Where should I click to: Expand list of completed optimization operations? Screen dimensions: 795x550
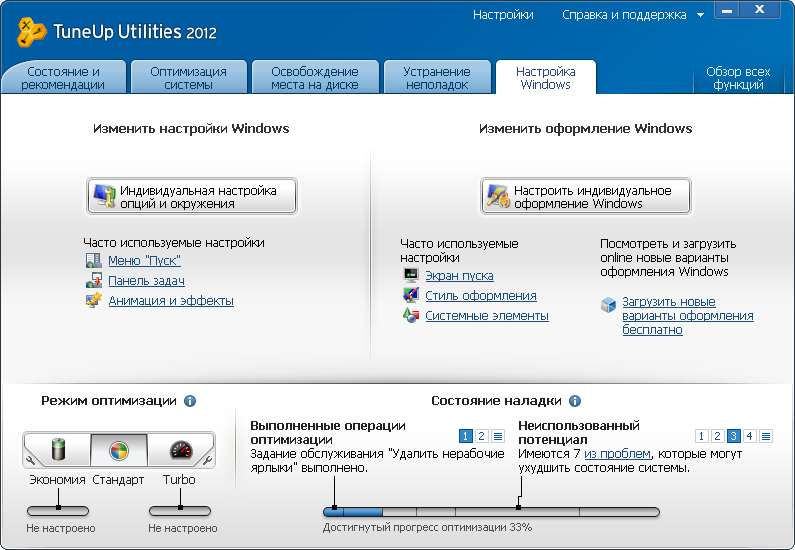(497, 436)
